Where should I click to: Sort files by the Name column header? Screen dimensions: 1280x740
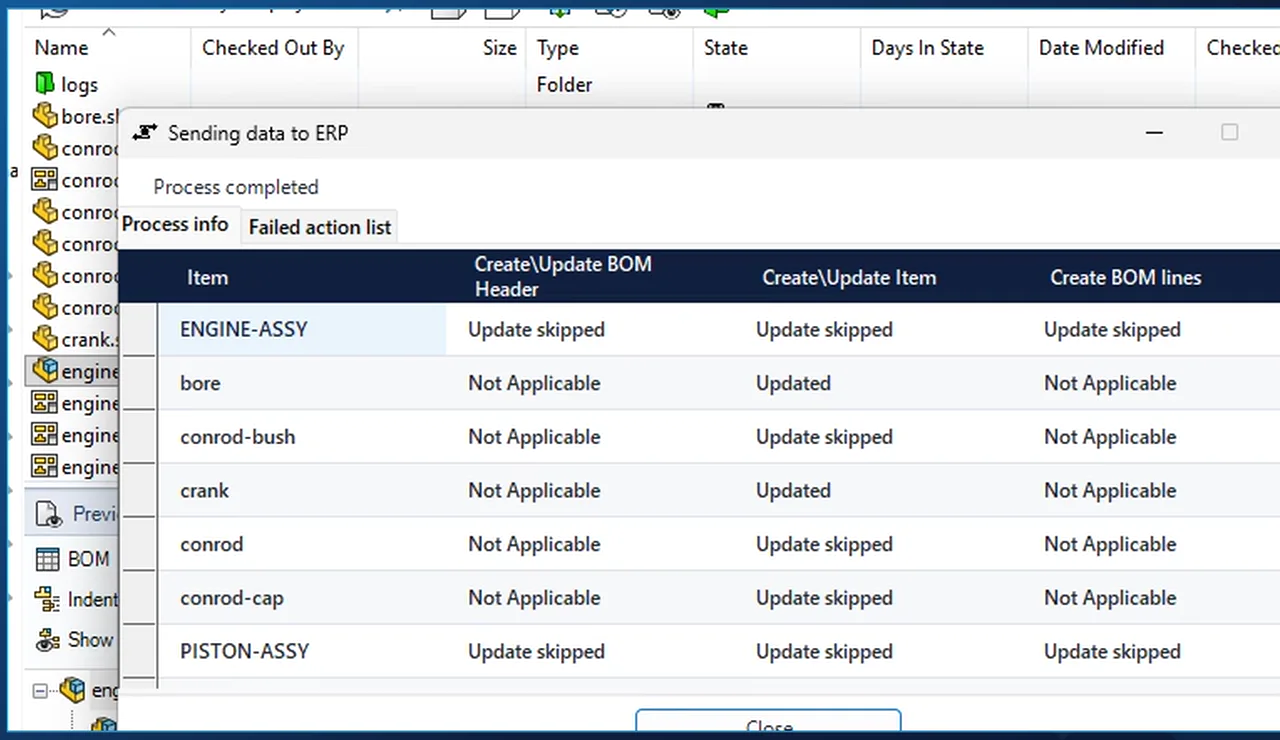click(61, 48)
